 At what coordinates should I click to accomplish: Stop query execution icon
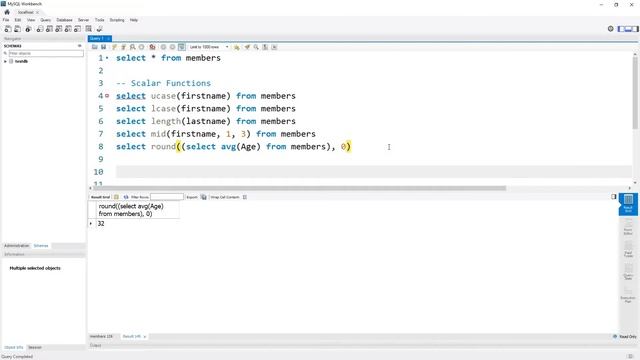click(141, 47)
